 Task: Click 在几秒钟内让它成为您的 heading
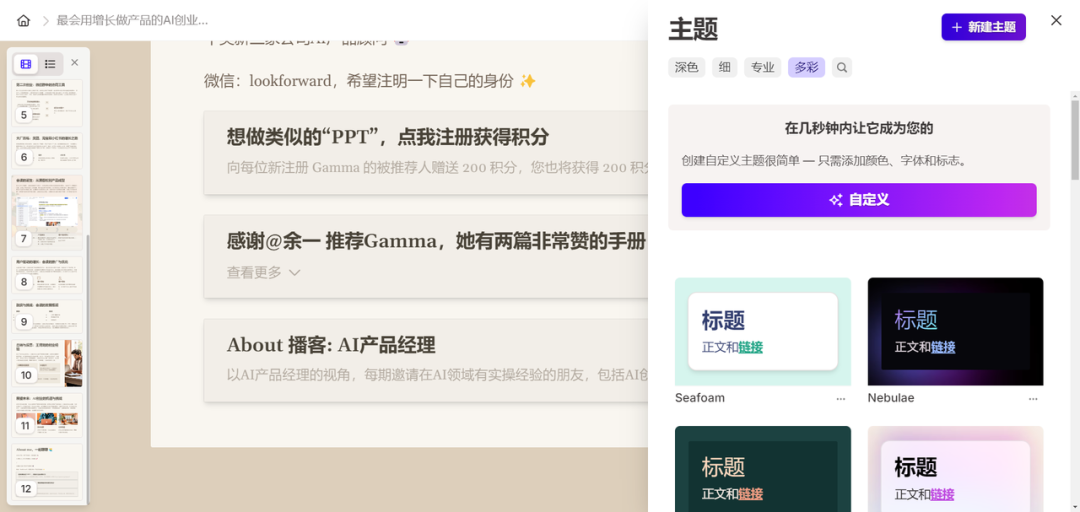pos(859,128)
